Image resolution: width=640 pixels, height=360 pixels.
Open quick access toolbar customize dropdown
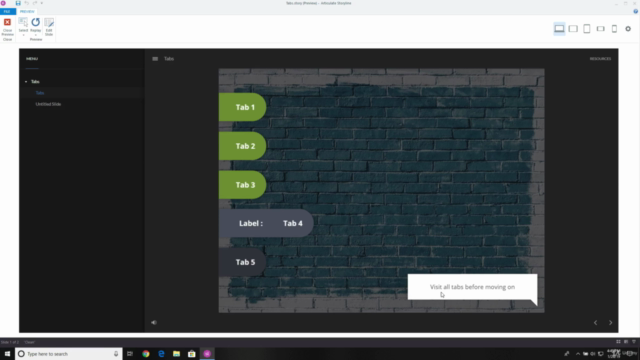click(42, 3)
